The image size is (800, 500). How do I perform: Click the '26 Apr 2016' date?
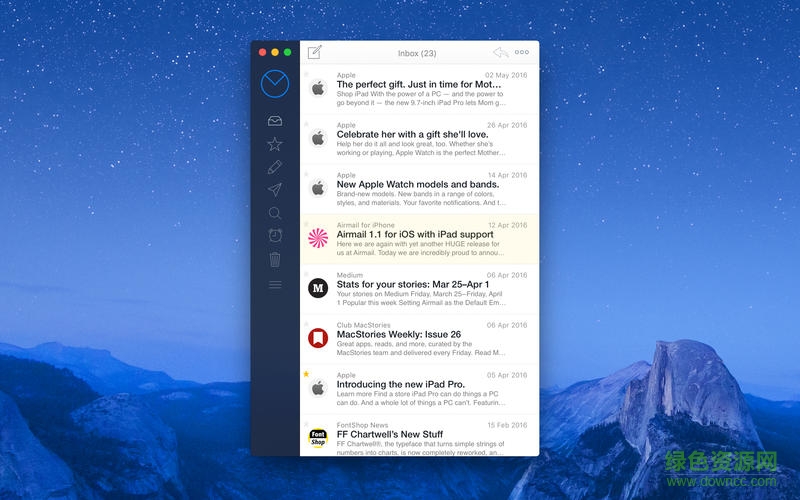tap(507, 125)
